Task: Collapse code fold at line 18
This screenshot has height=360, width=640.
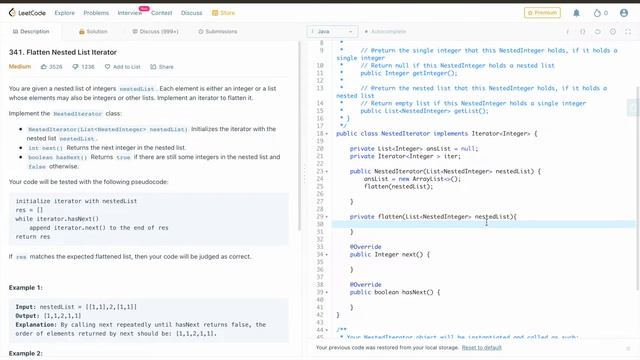Action: tap(327, 134)
